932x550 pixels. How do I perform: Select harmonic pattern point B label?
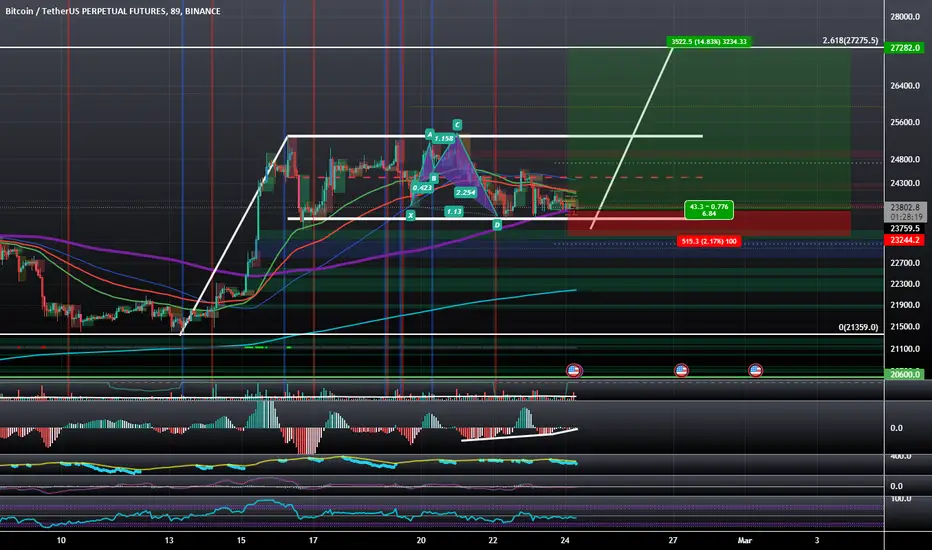point(434,178)
